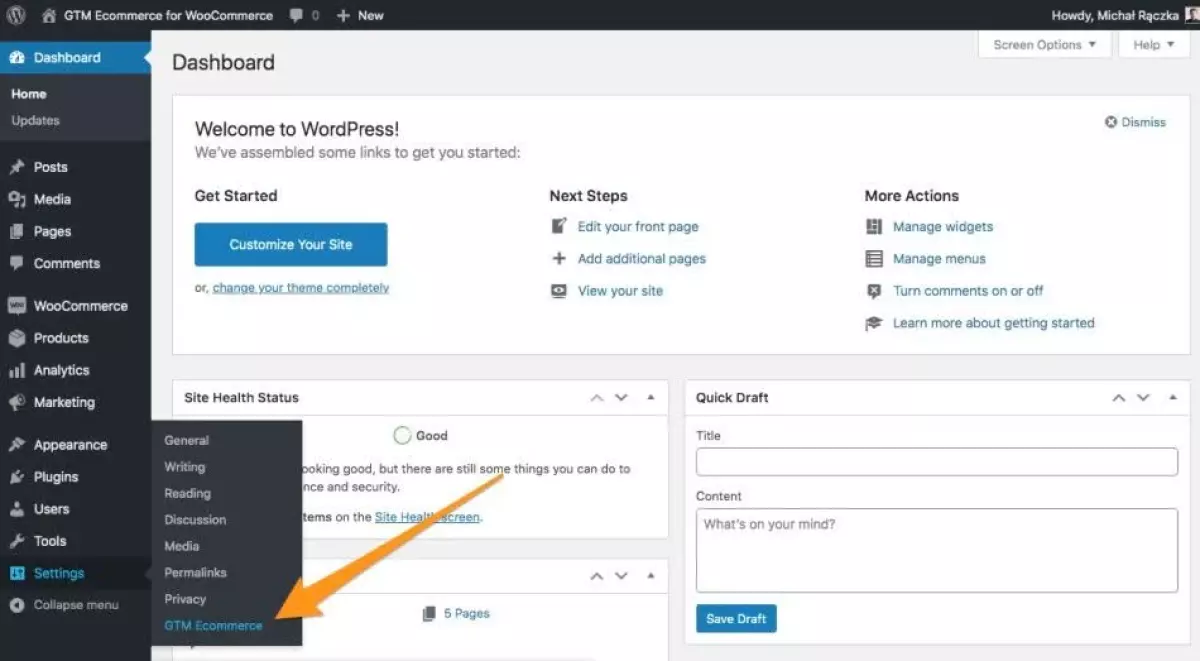Screen dimensions: 1200x661
Task: Click the graduation cap icon beside Learn more
Action: (874, 323)
